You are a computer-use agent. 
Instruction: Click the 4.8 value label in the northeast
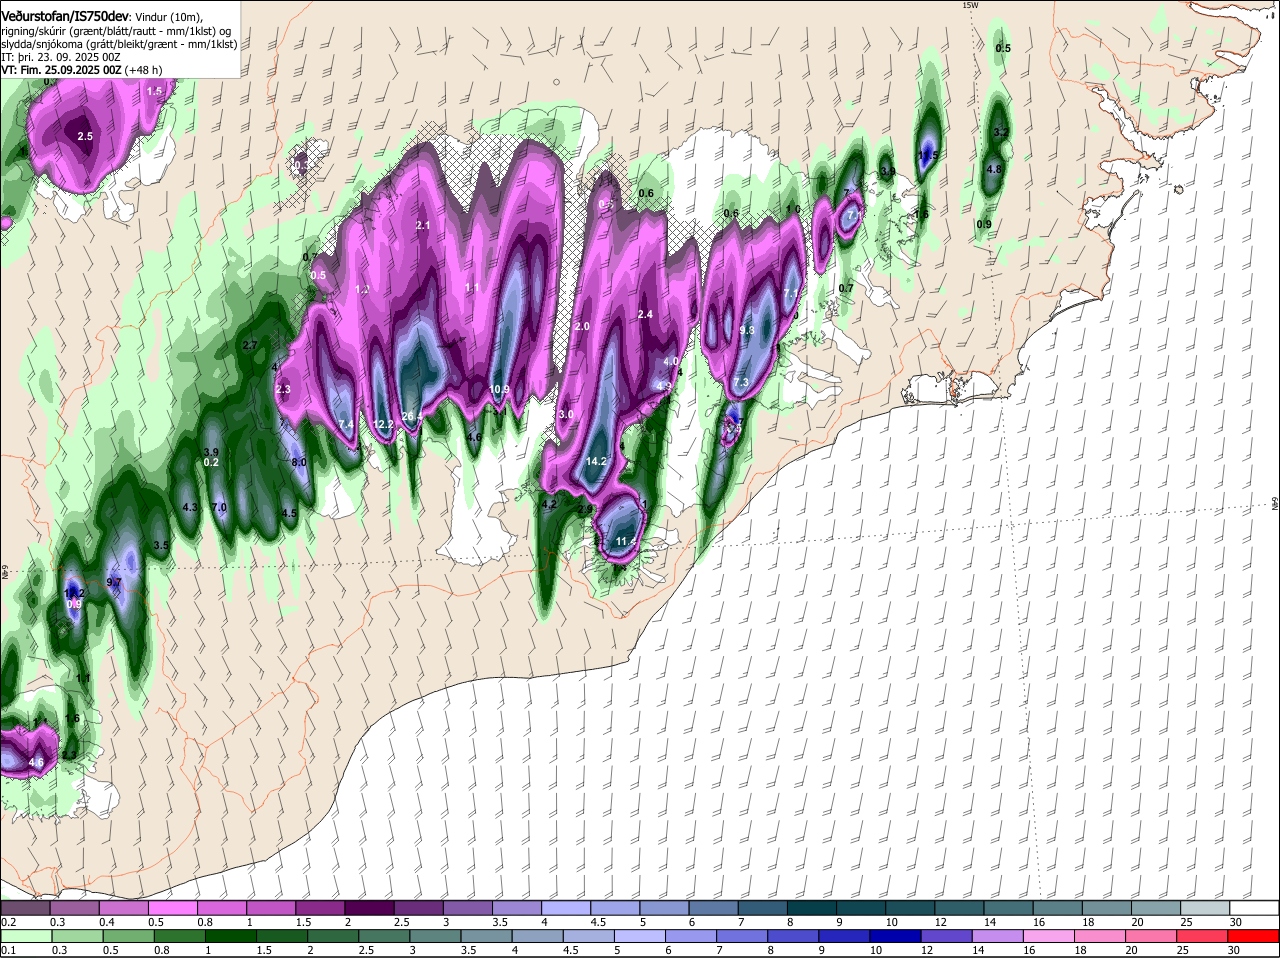click(994, 169)
